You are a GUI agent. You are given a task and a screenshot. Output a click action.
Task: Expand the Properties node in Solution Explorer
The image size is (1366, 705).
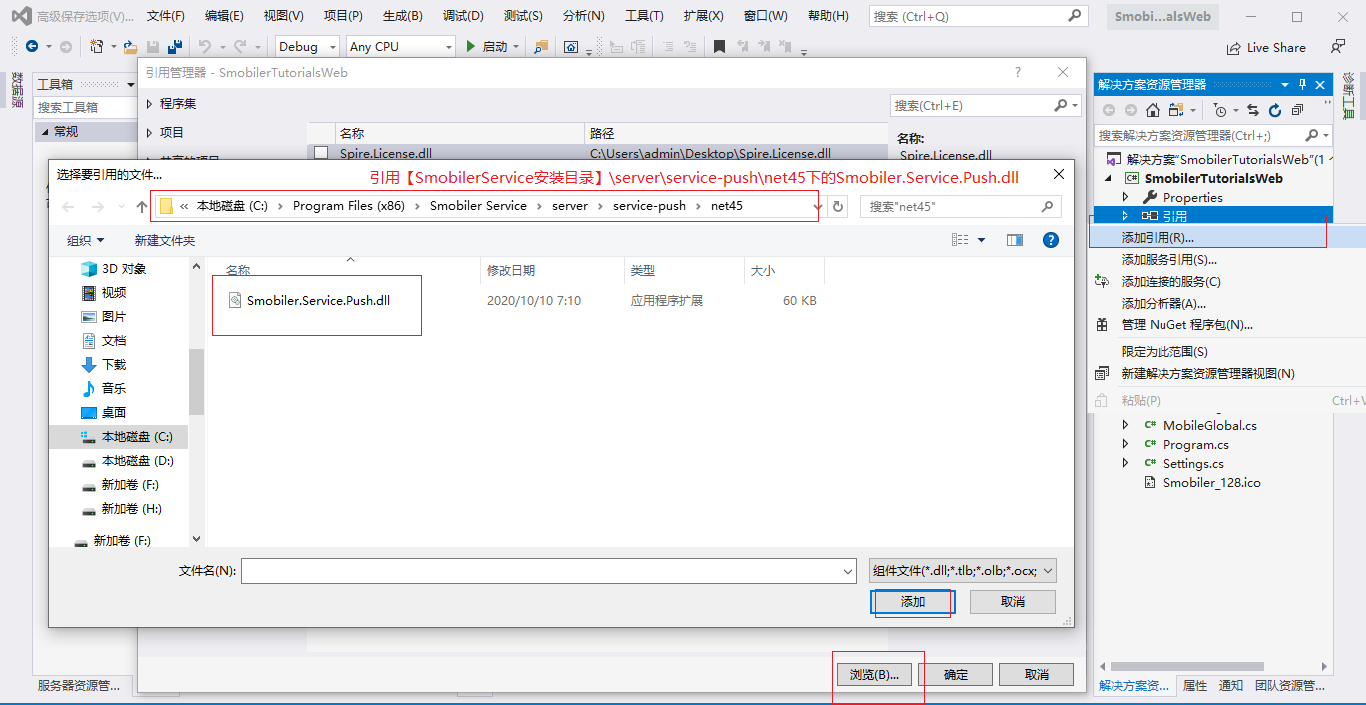coord(1126,197)
